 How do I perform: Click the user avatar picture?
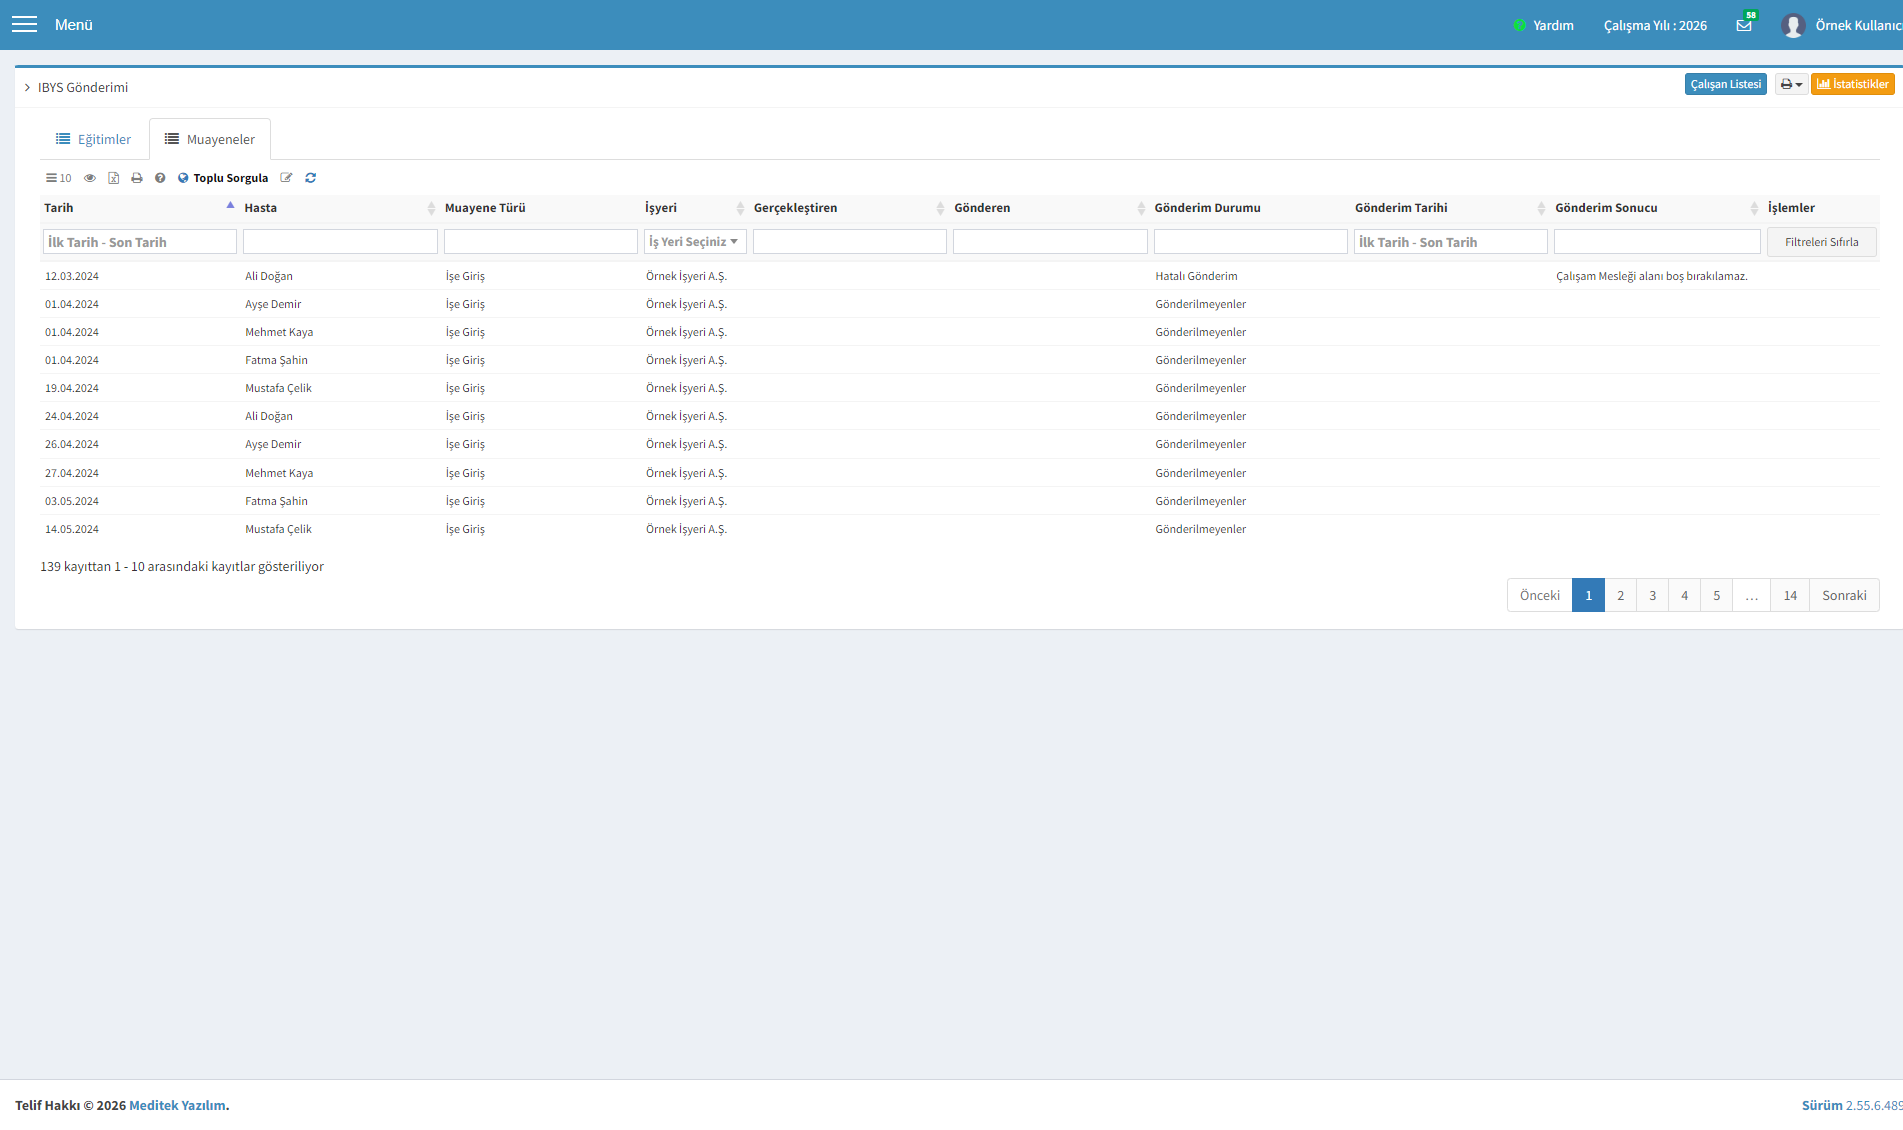[1793, 25]
